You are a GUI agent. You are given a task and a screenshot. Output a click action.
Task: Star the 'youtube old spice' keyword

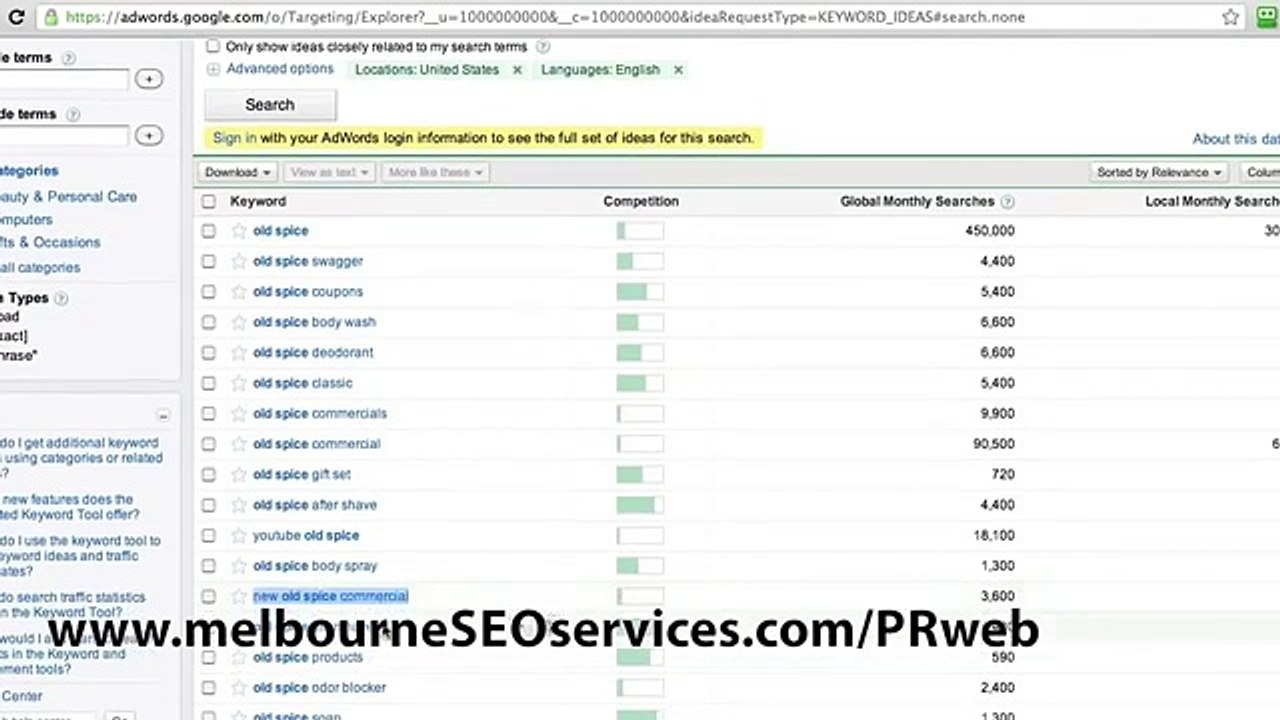point(239,536)
